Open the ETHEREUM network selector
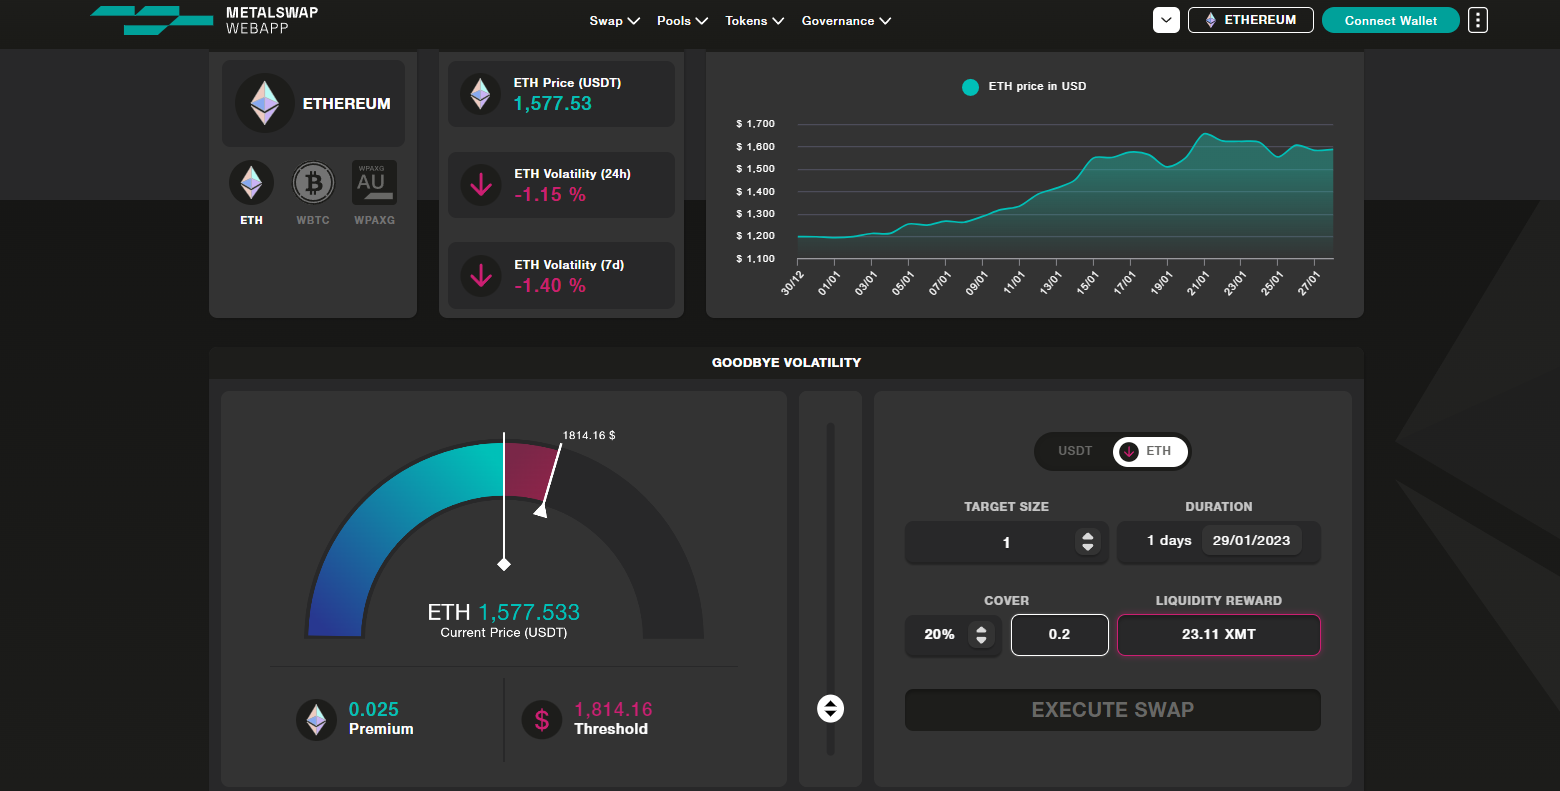The image size is (1560, 791). pos(1251,20)
